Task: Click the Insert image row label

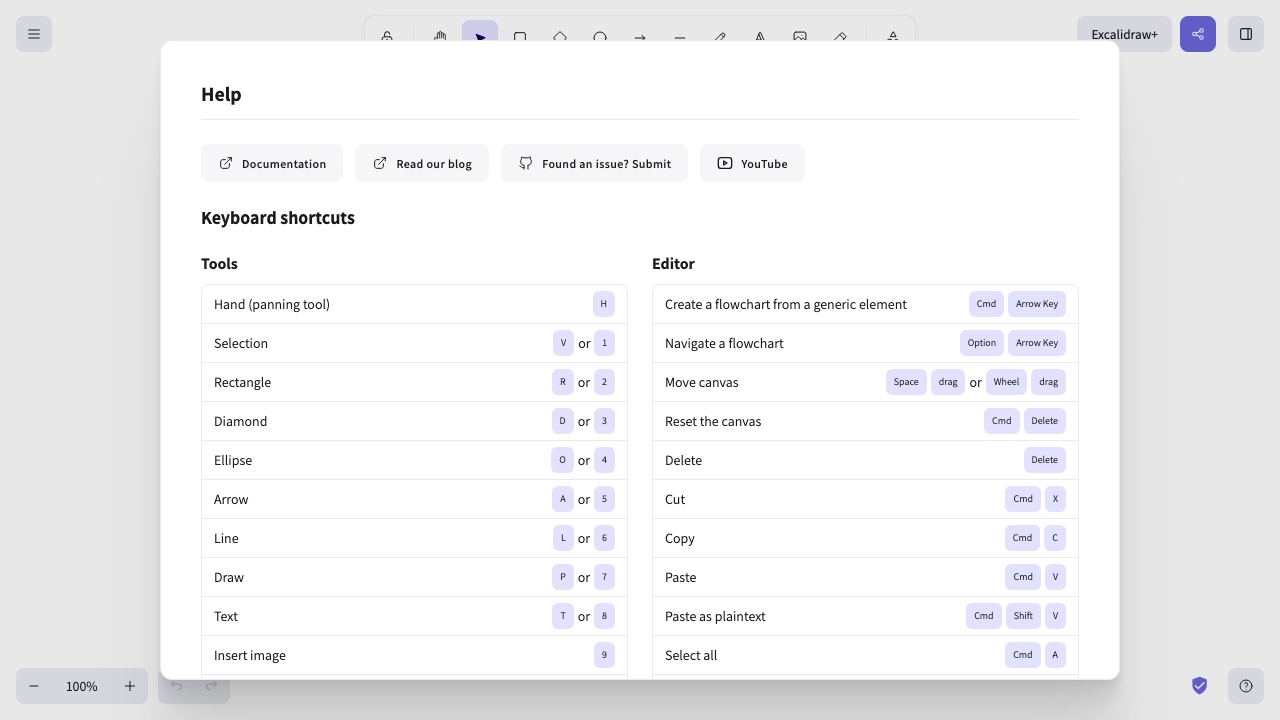Action: coord(250,655)
